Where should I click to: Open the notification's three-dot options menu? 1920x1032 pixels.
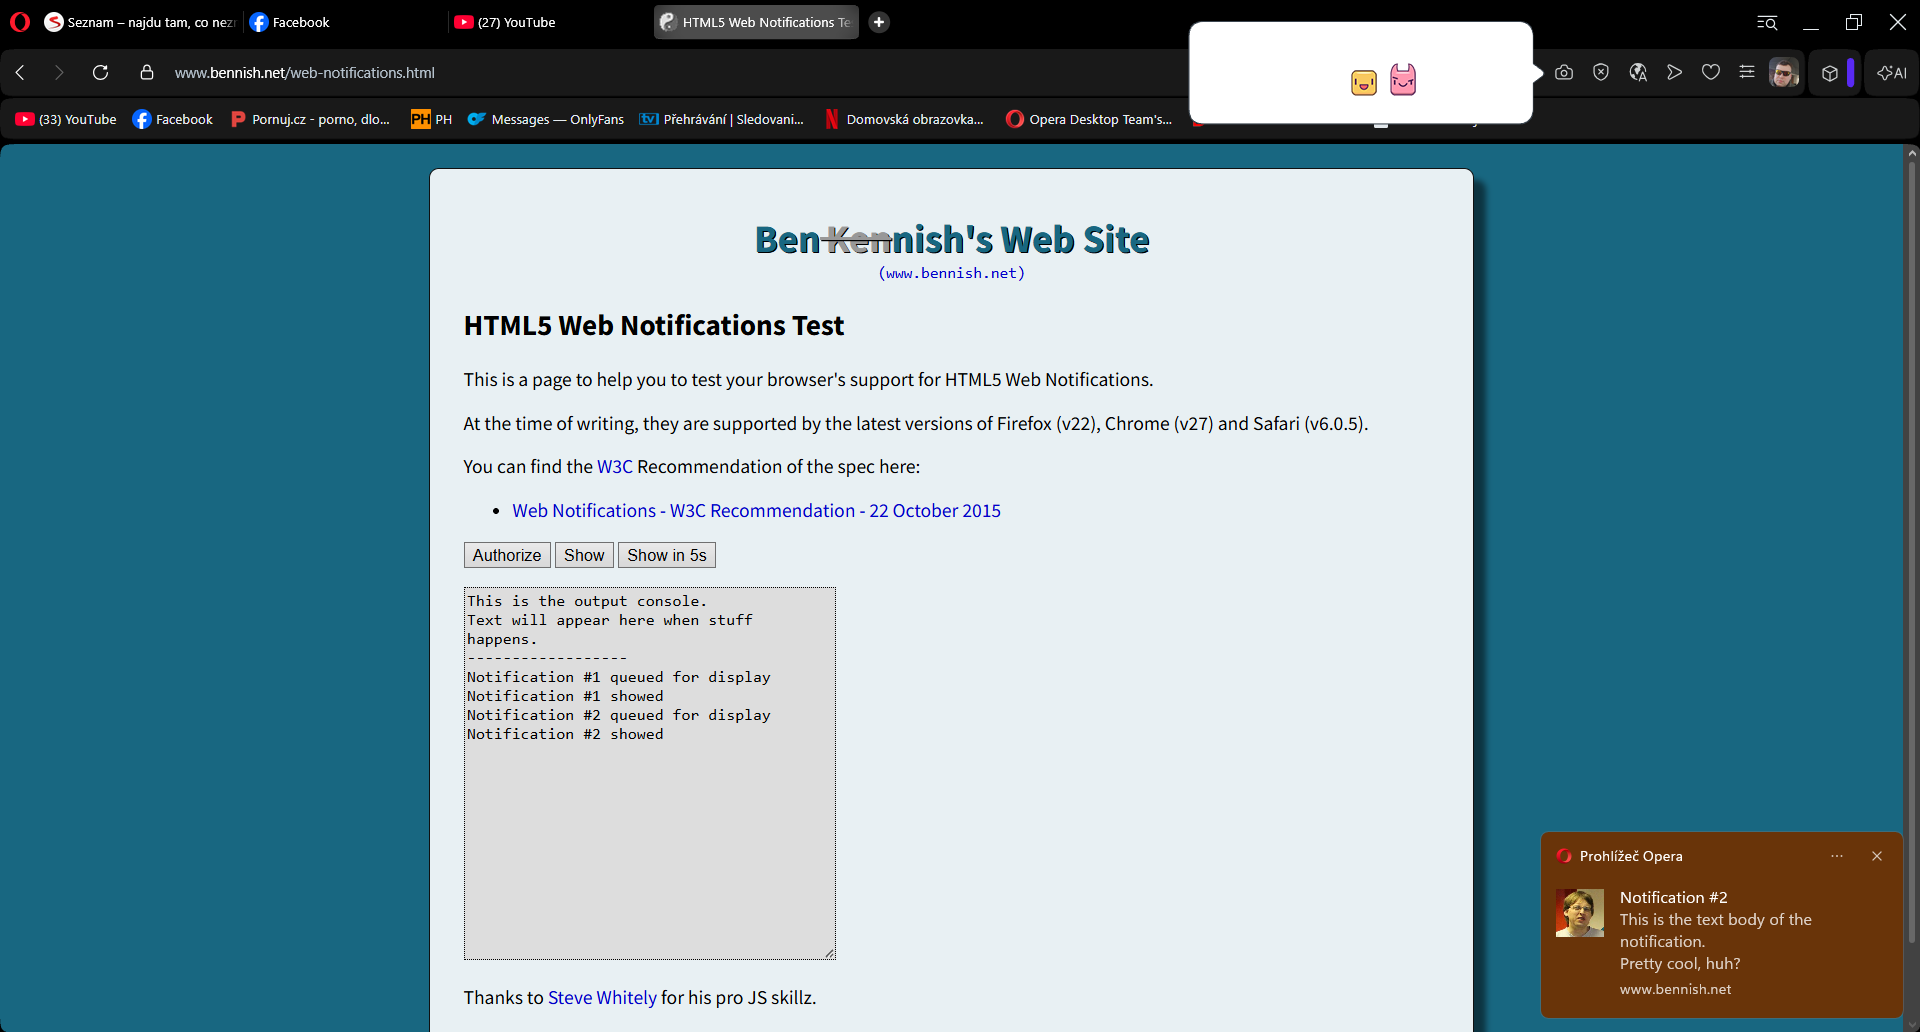click(1837, 856)
